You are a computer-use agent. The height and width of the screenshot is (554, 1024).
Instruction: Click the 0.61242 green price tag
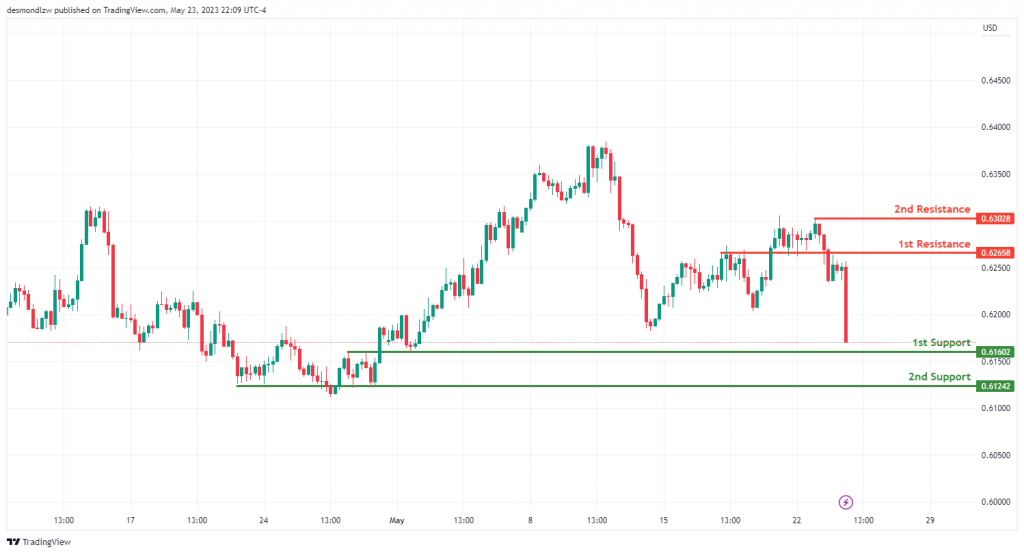coord(995,386)
